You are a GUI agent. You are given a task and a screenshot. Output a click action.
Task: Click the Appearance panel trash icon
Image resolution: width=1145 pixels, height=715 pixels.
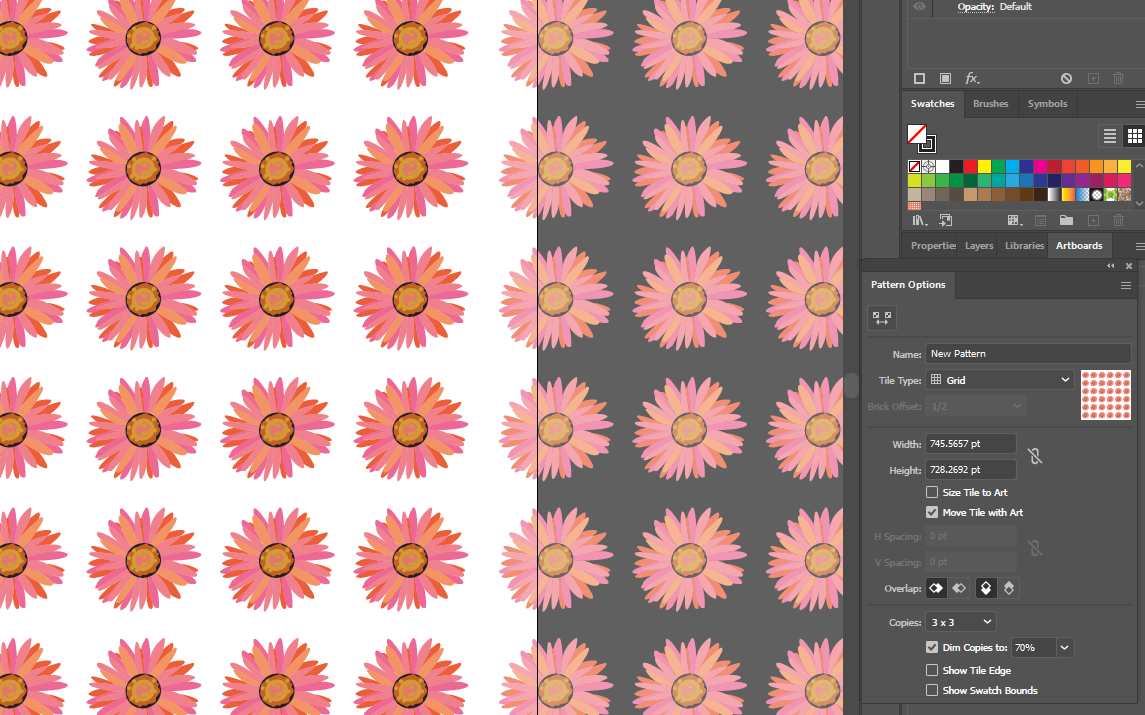1118,78
